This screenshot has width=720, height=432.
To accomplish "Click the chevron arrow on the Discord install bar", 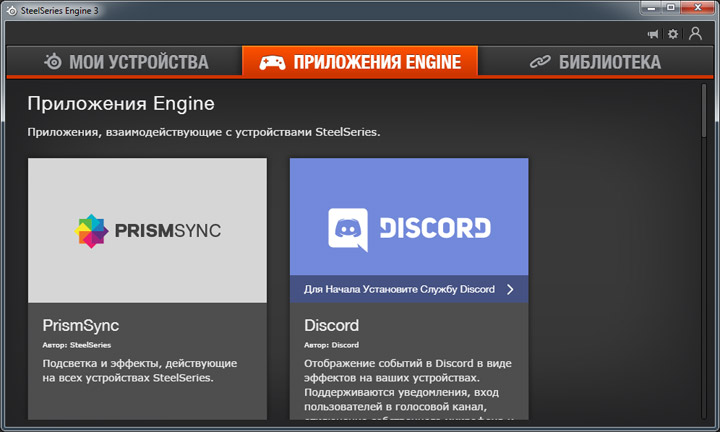I will tap(510, 289).
